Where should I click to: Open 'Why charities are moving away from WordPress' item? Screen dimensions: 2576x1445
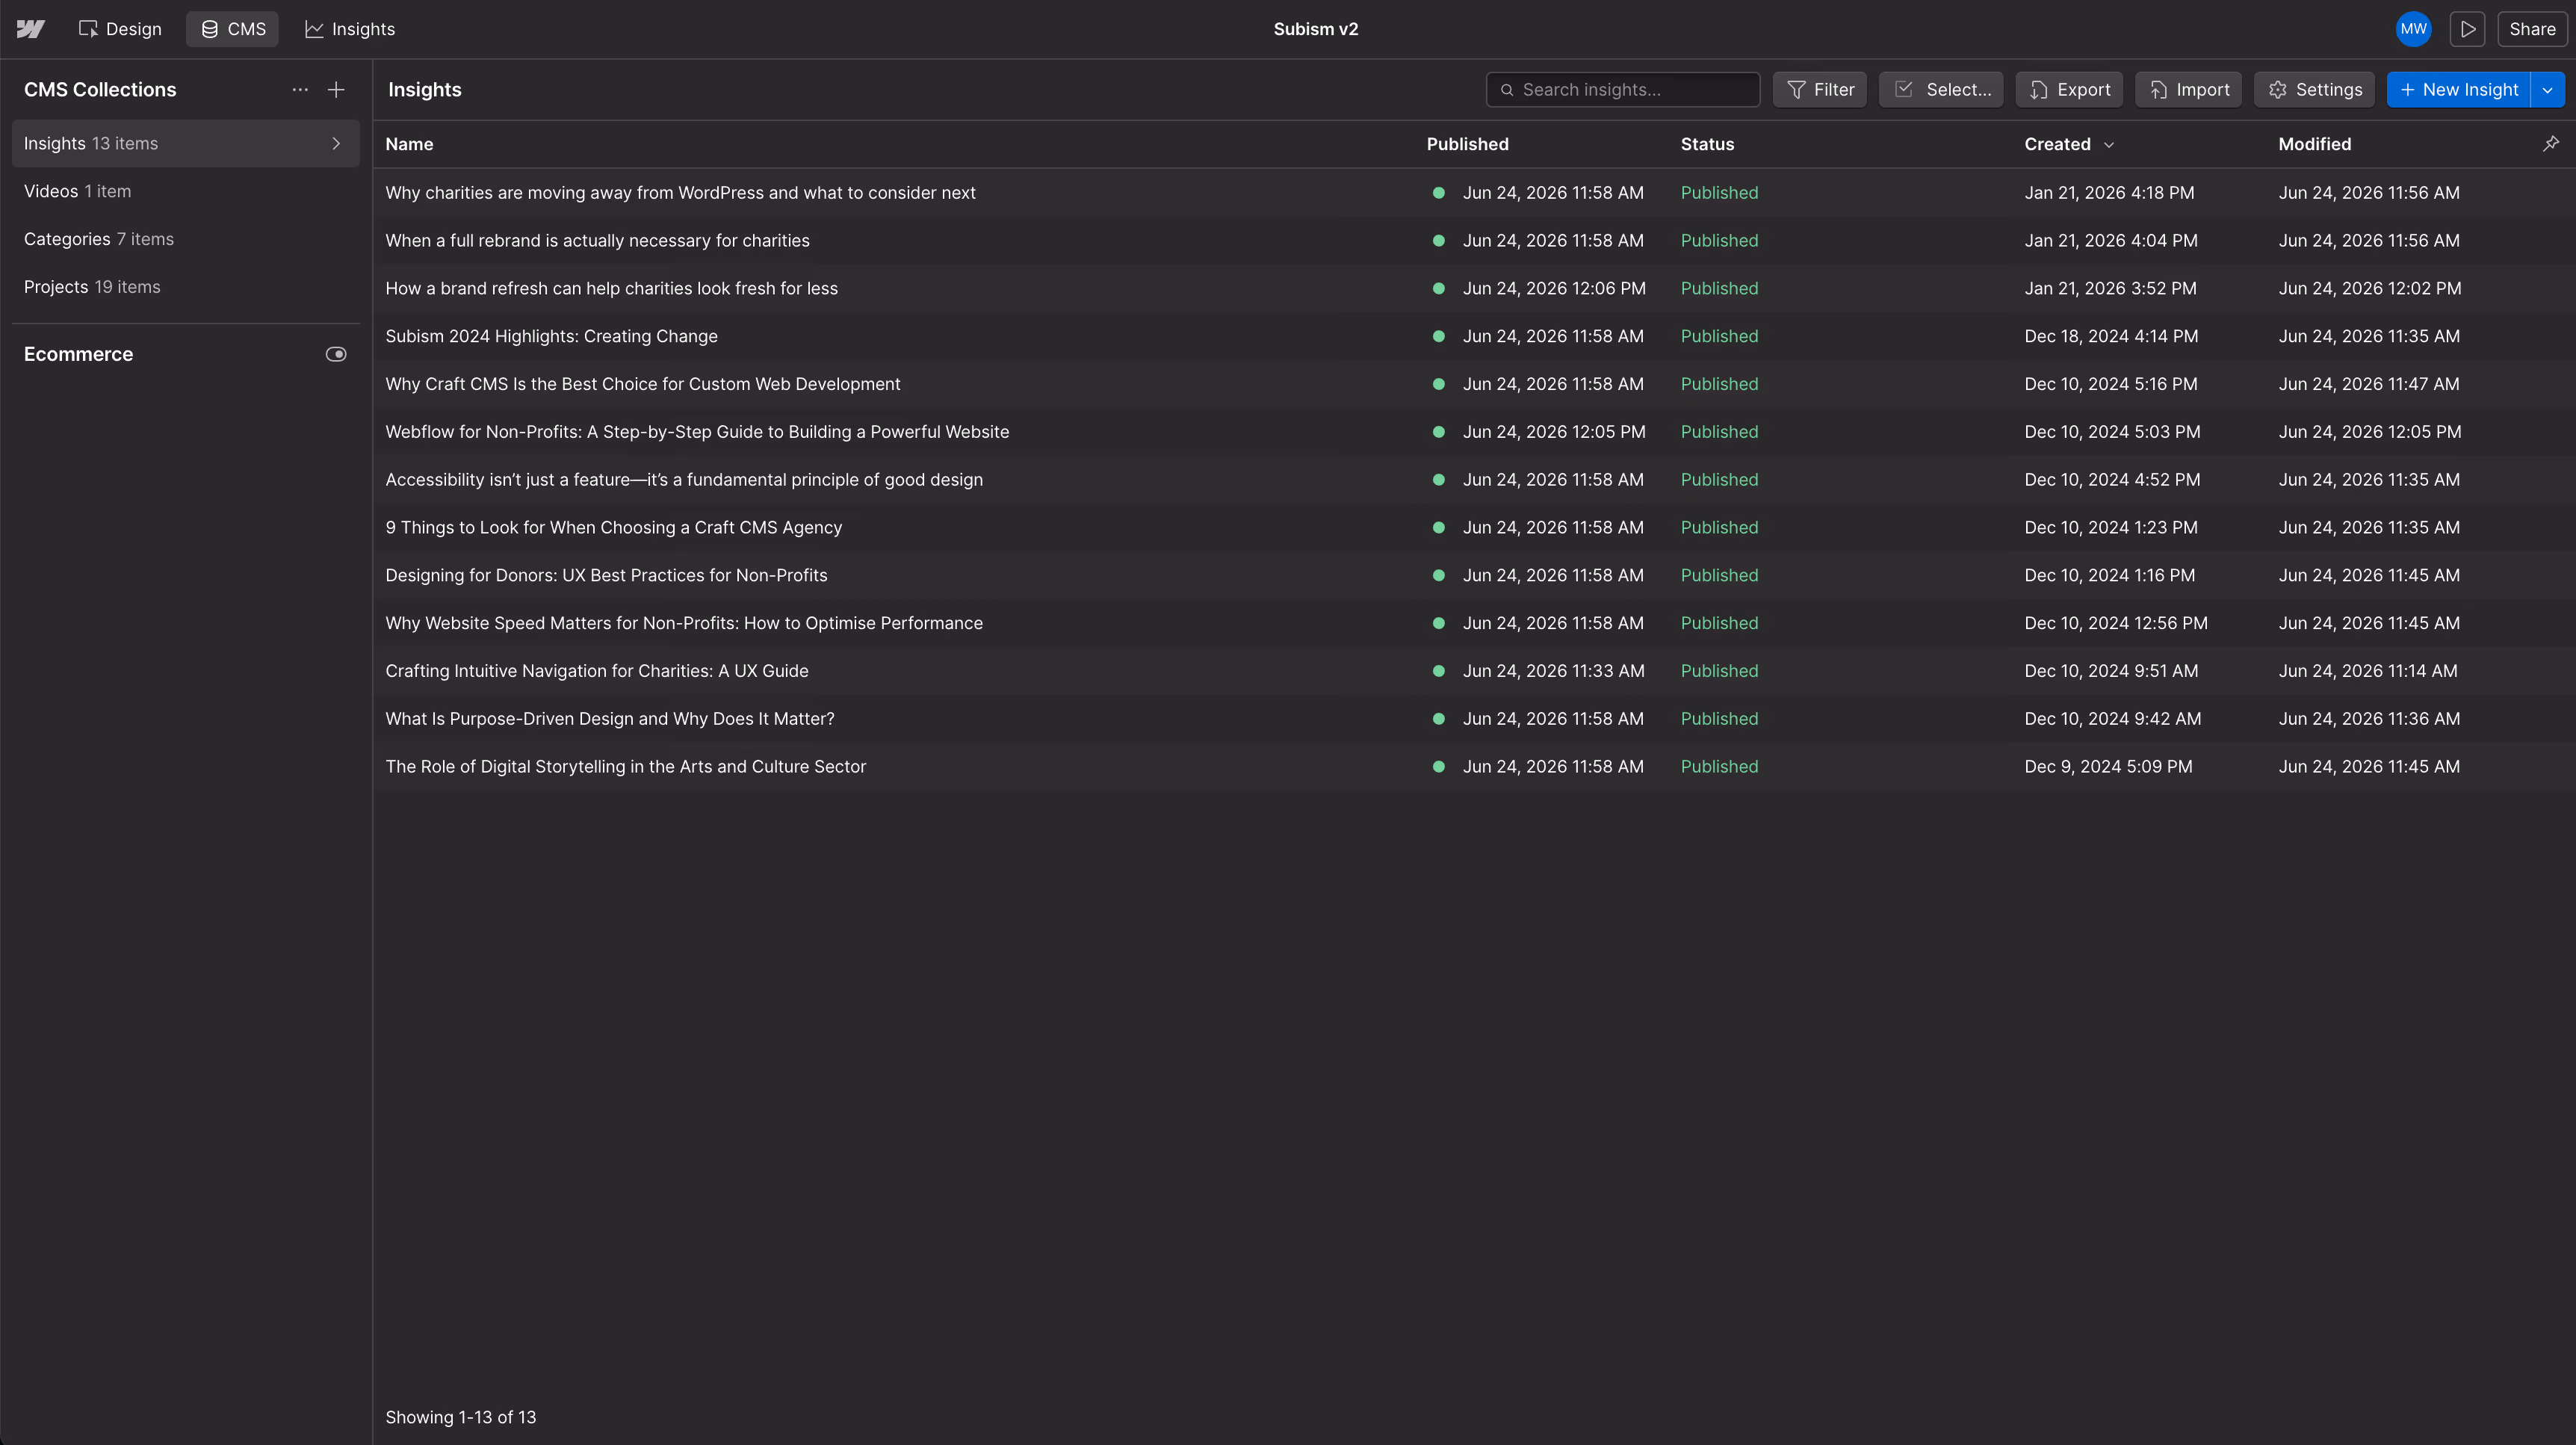click(680, 193)
